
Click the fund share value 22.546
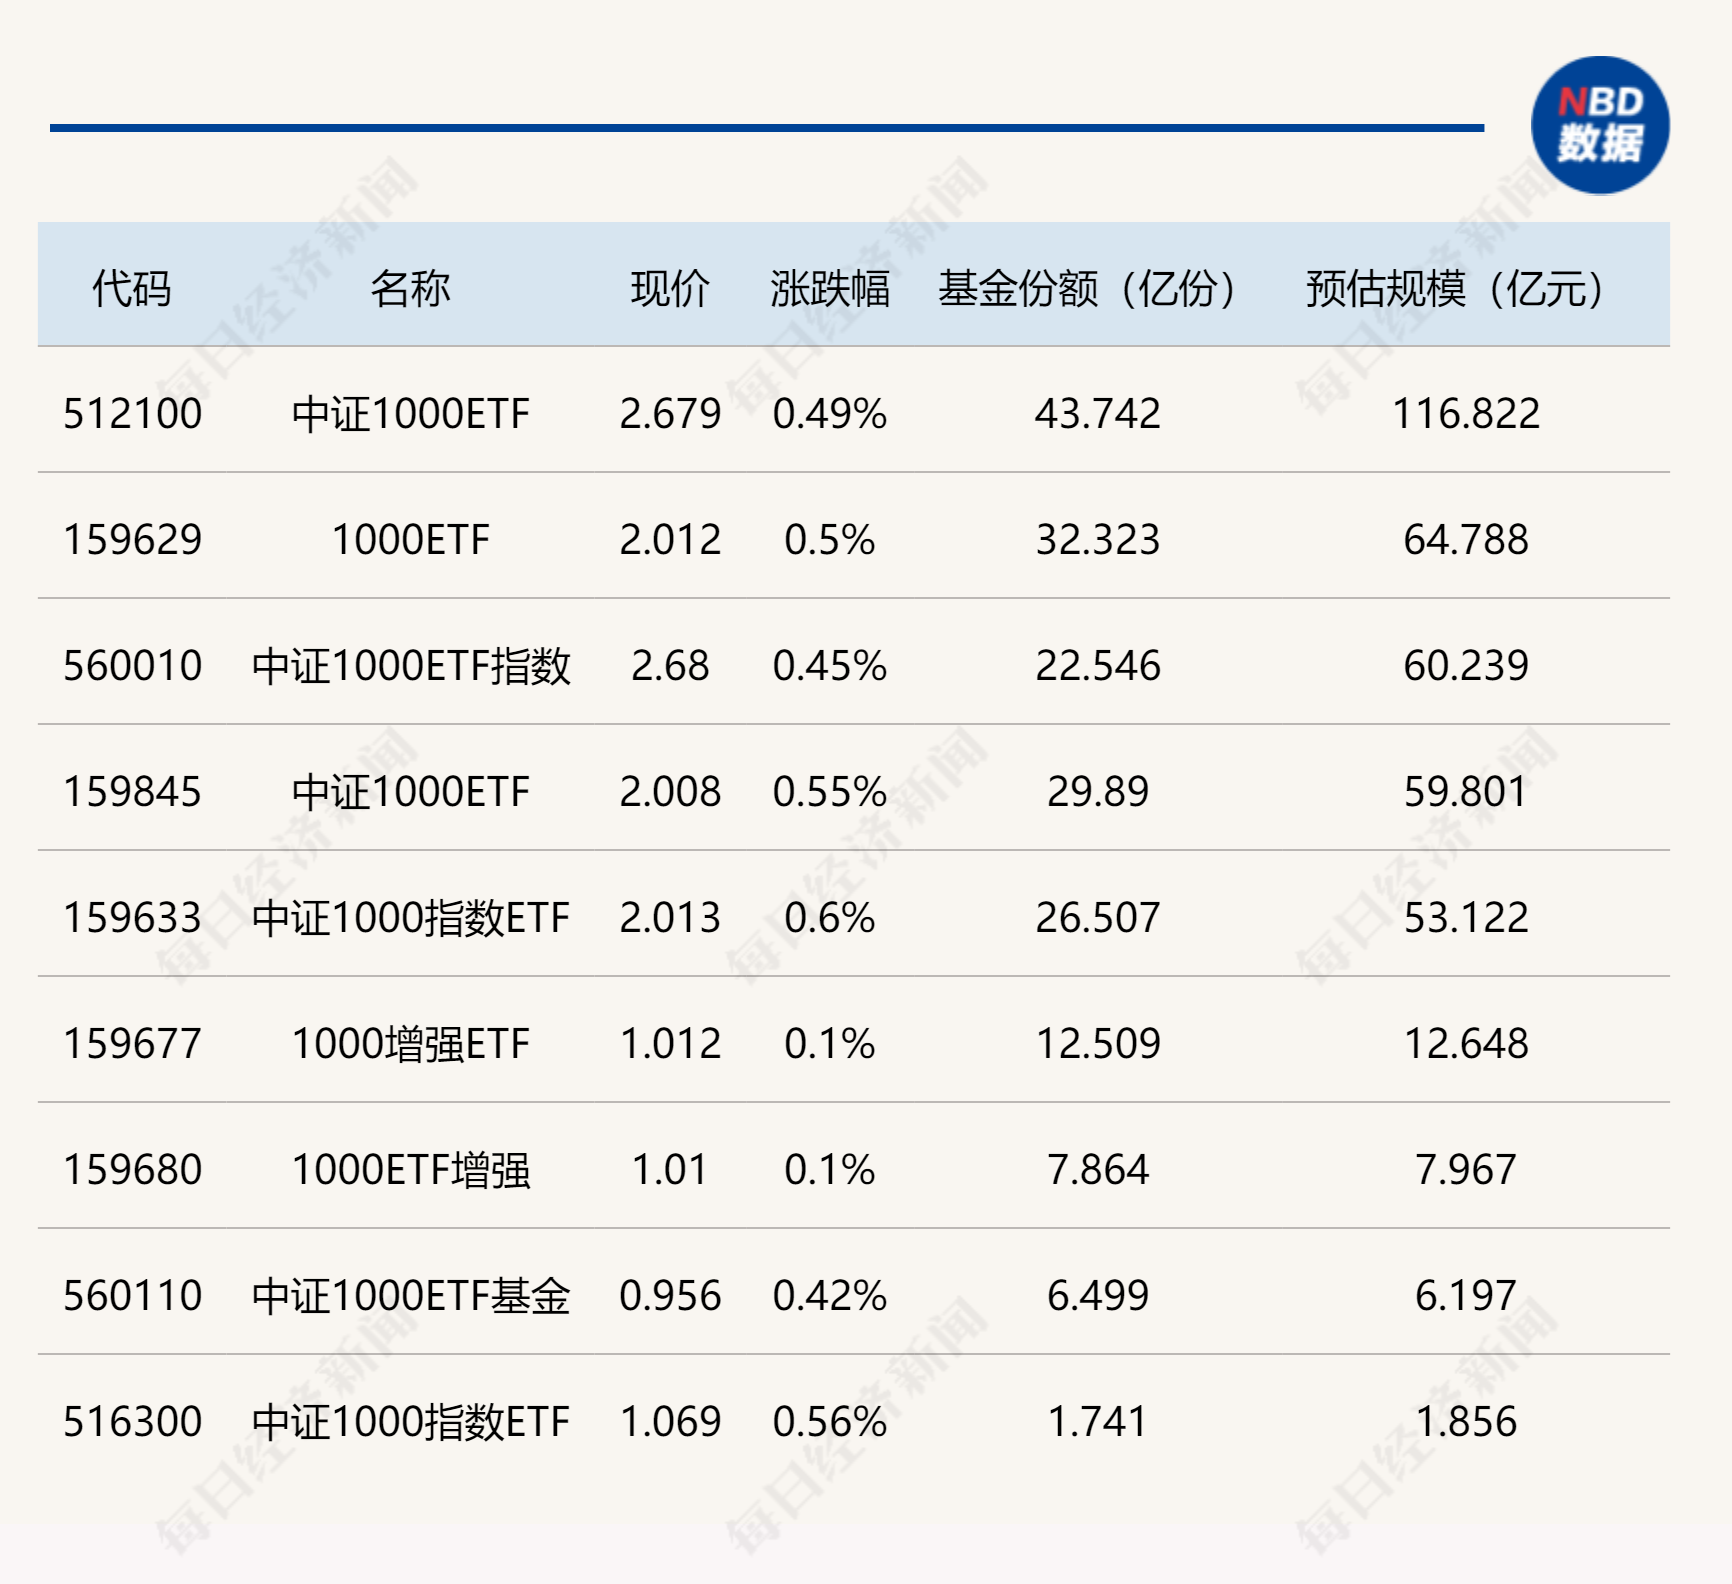click(x=1098, y=666)
